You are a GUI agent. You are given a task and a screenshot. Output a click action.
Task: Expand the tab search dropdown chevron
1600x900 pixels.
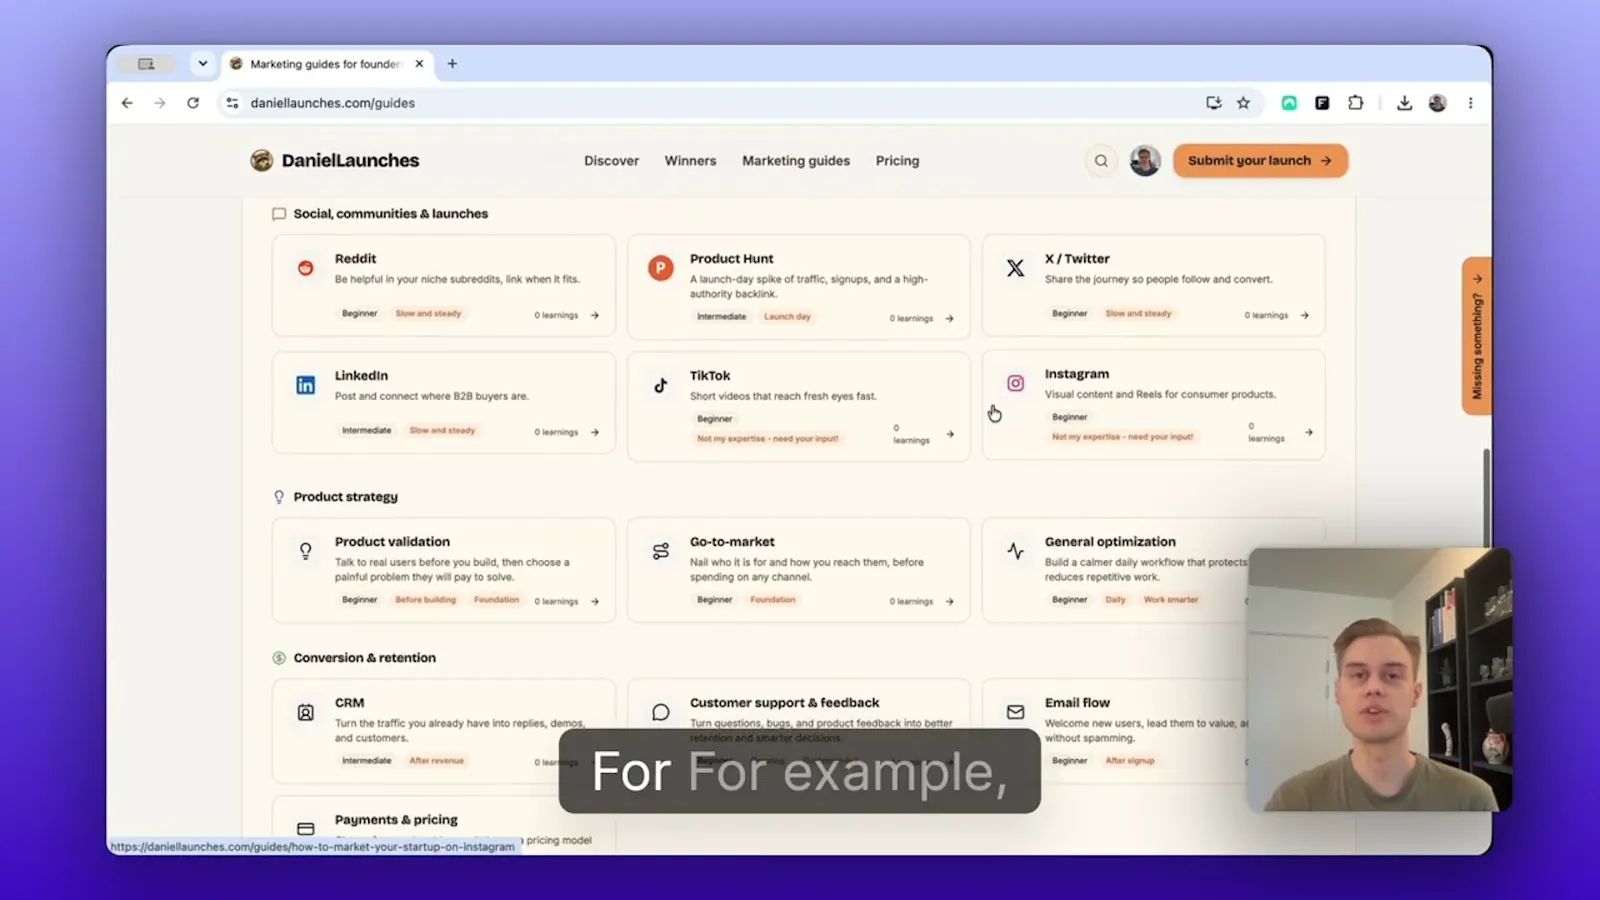tap(203, 64)
